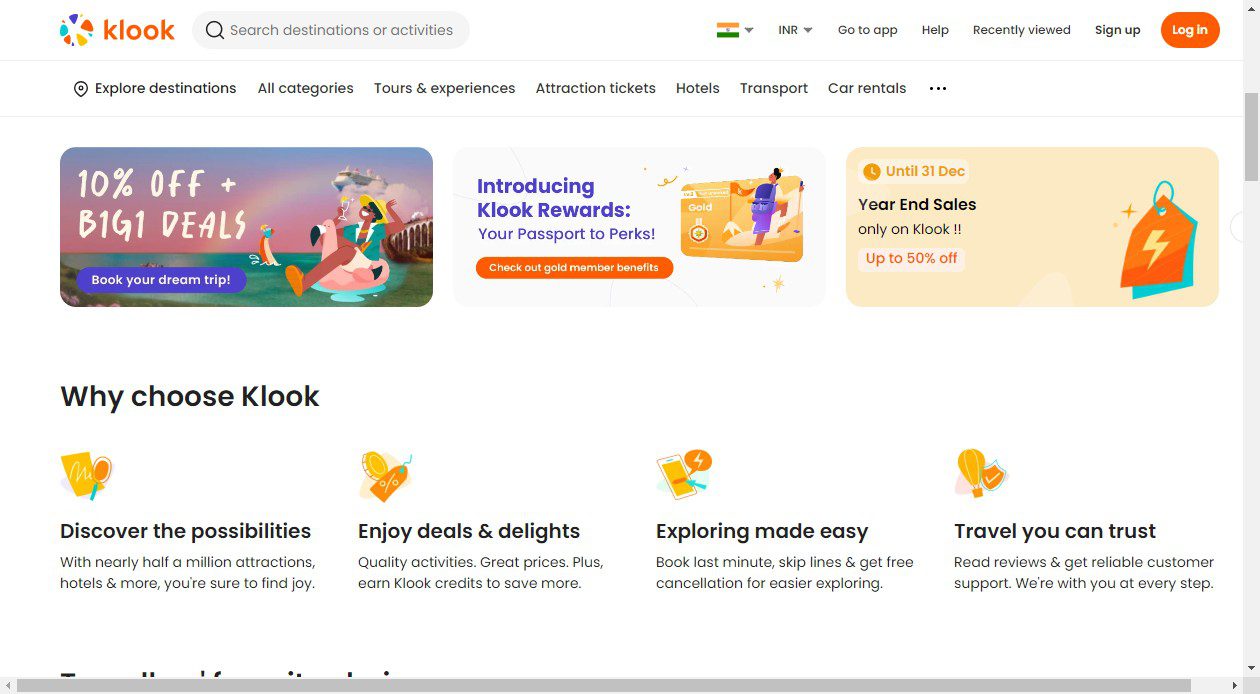This screenshot has width=1260, height=694.
Task: Click the Enjoy deals & delights coupon icon
Action: (x=385, y=474)
